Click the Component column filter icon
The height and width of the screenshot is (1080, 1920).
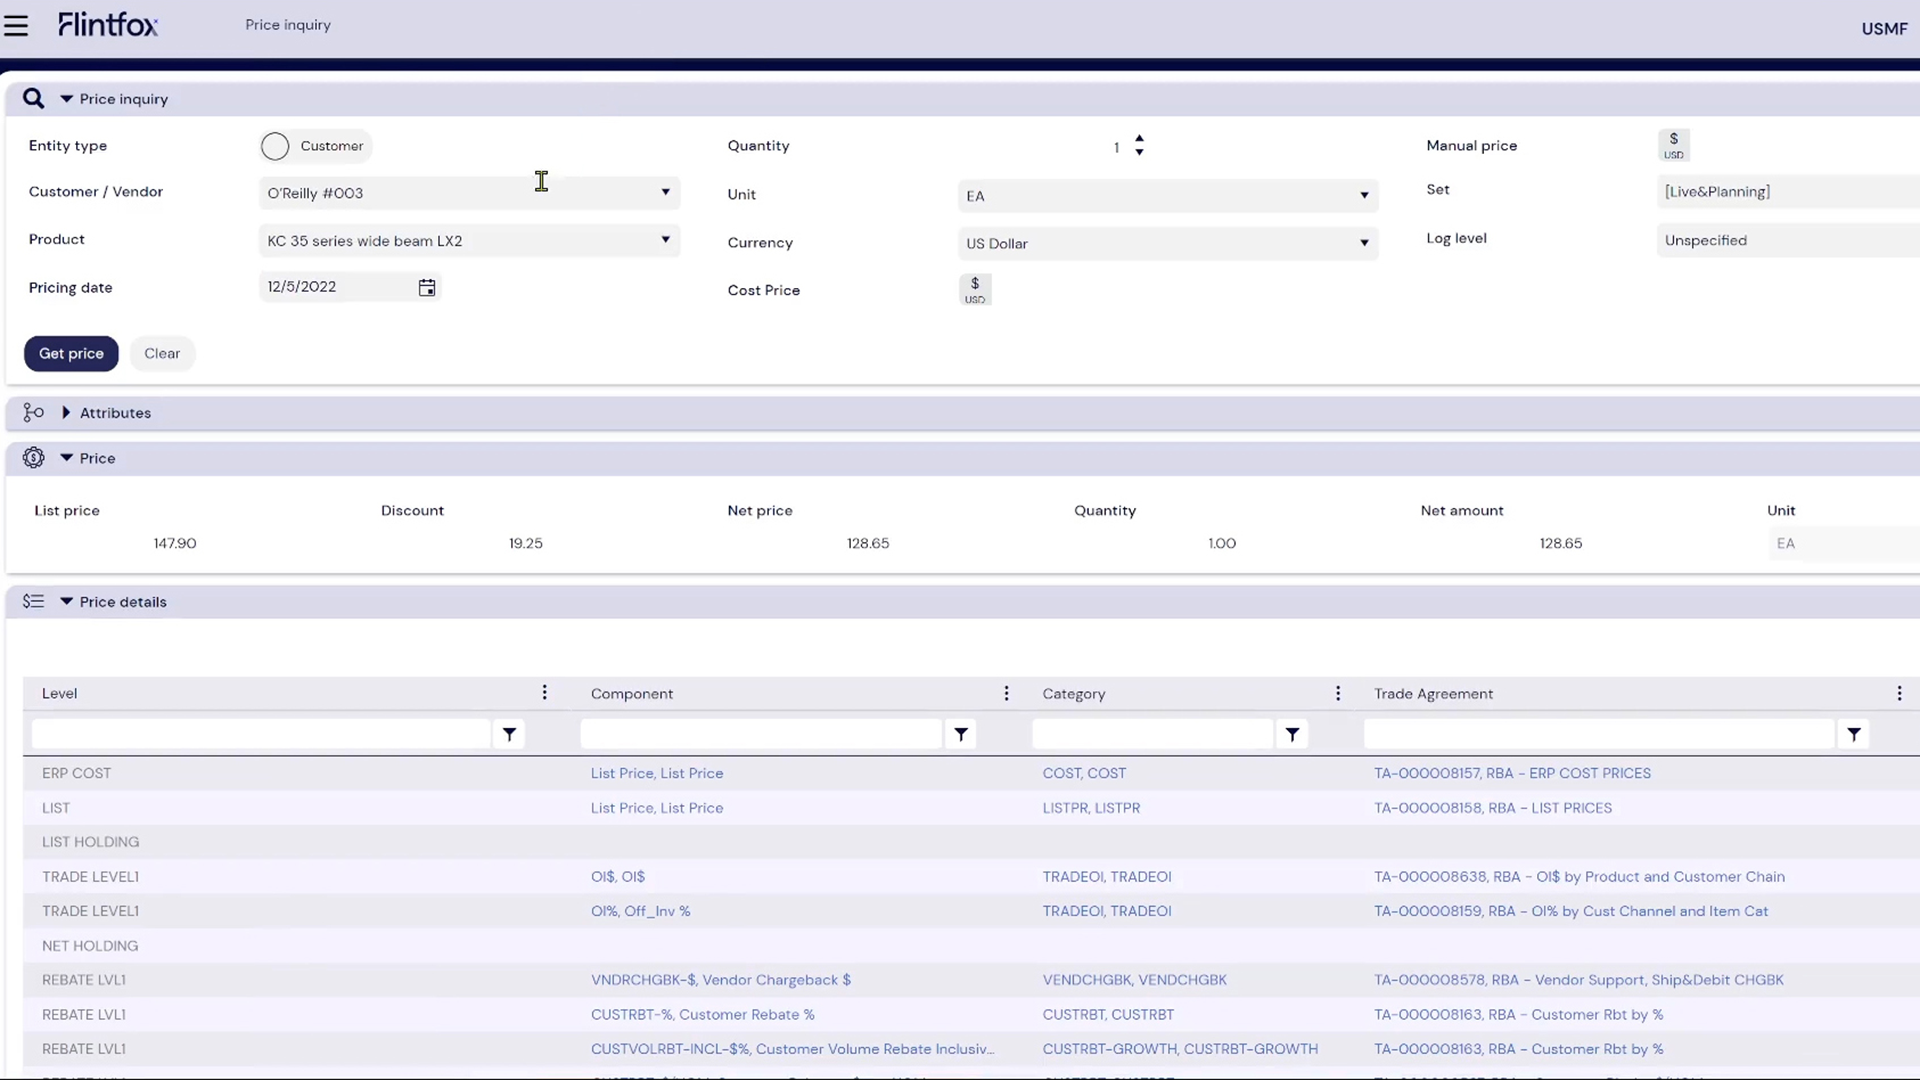coord(961,734)
